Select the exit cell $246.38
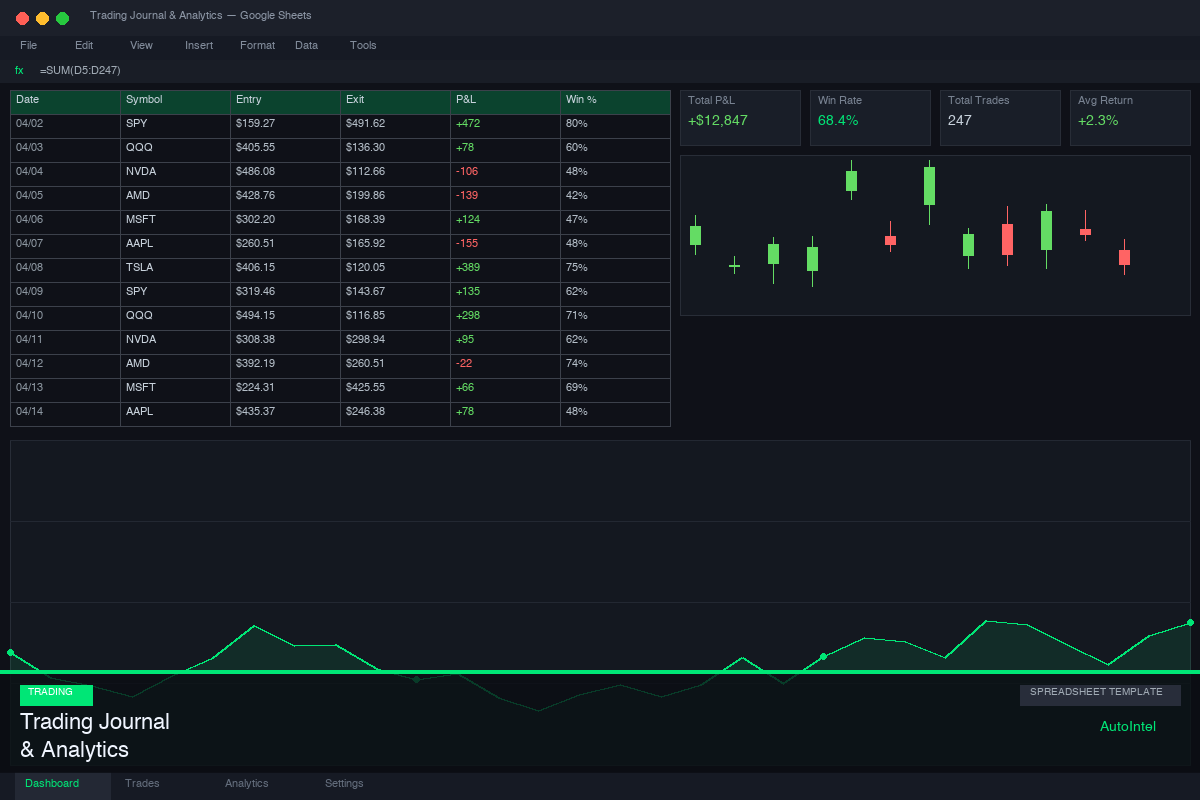The width and height of the screenshot is (1200, 800). pyautogui.click(x=395, y=412)
